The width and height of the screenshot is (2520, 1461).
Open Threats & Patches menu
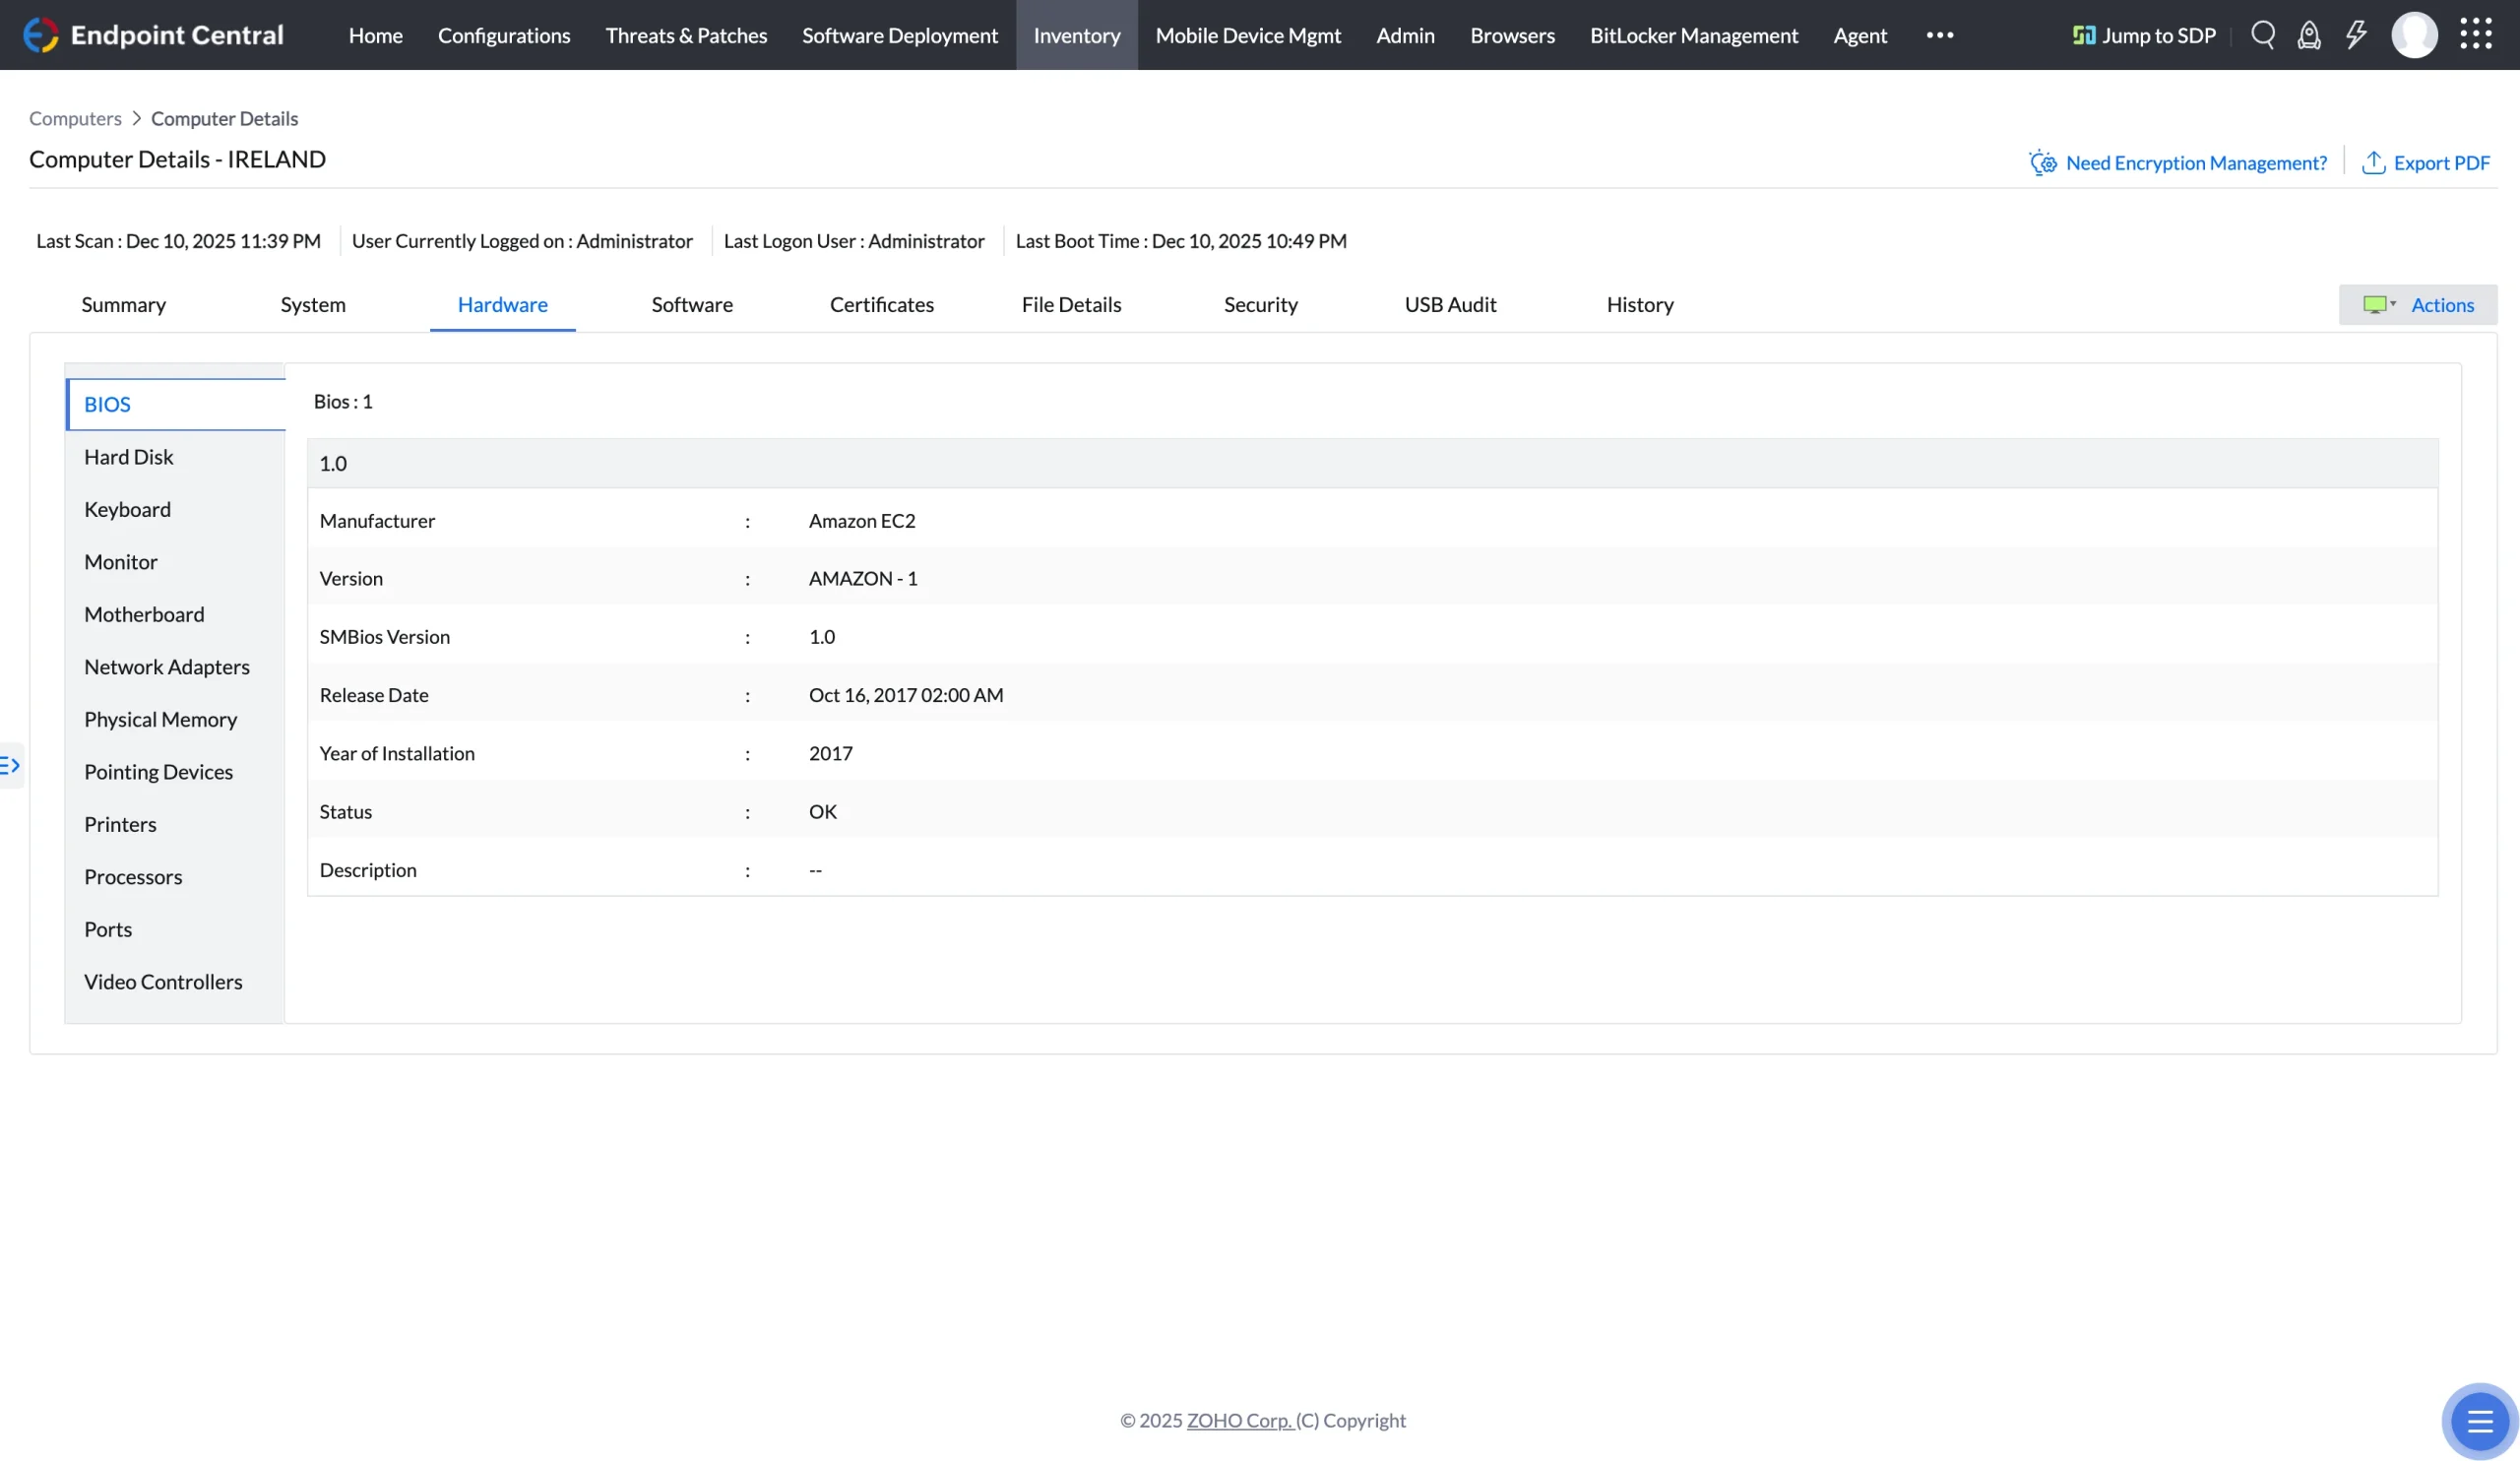point(686,35)
